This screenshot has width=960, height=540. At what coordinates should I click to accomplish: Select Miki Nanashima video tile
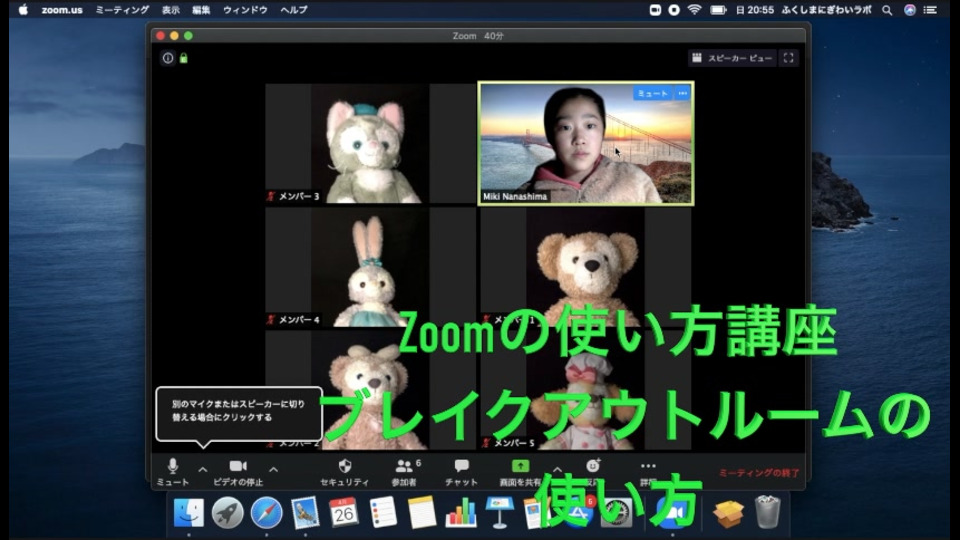(x=586, y=143)
